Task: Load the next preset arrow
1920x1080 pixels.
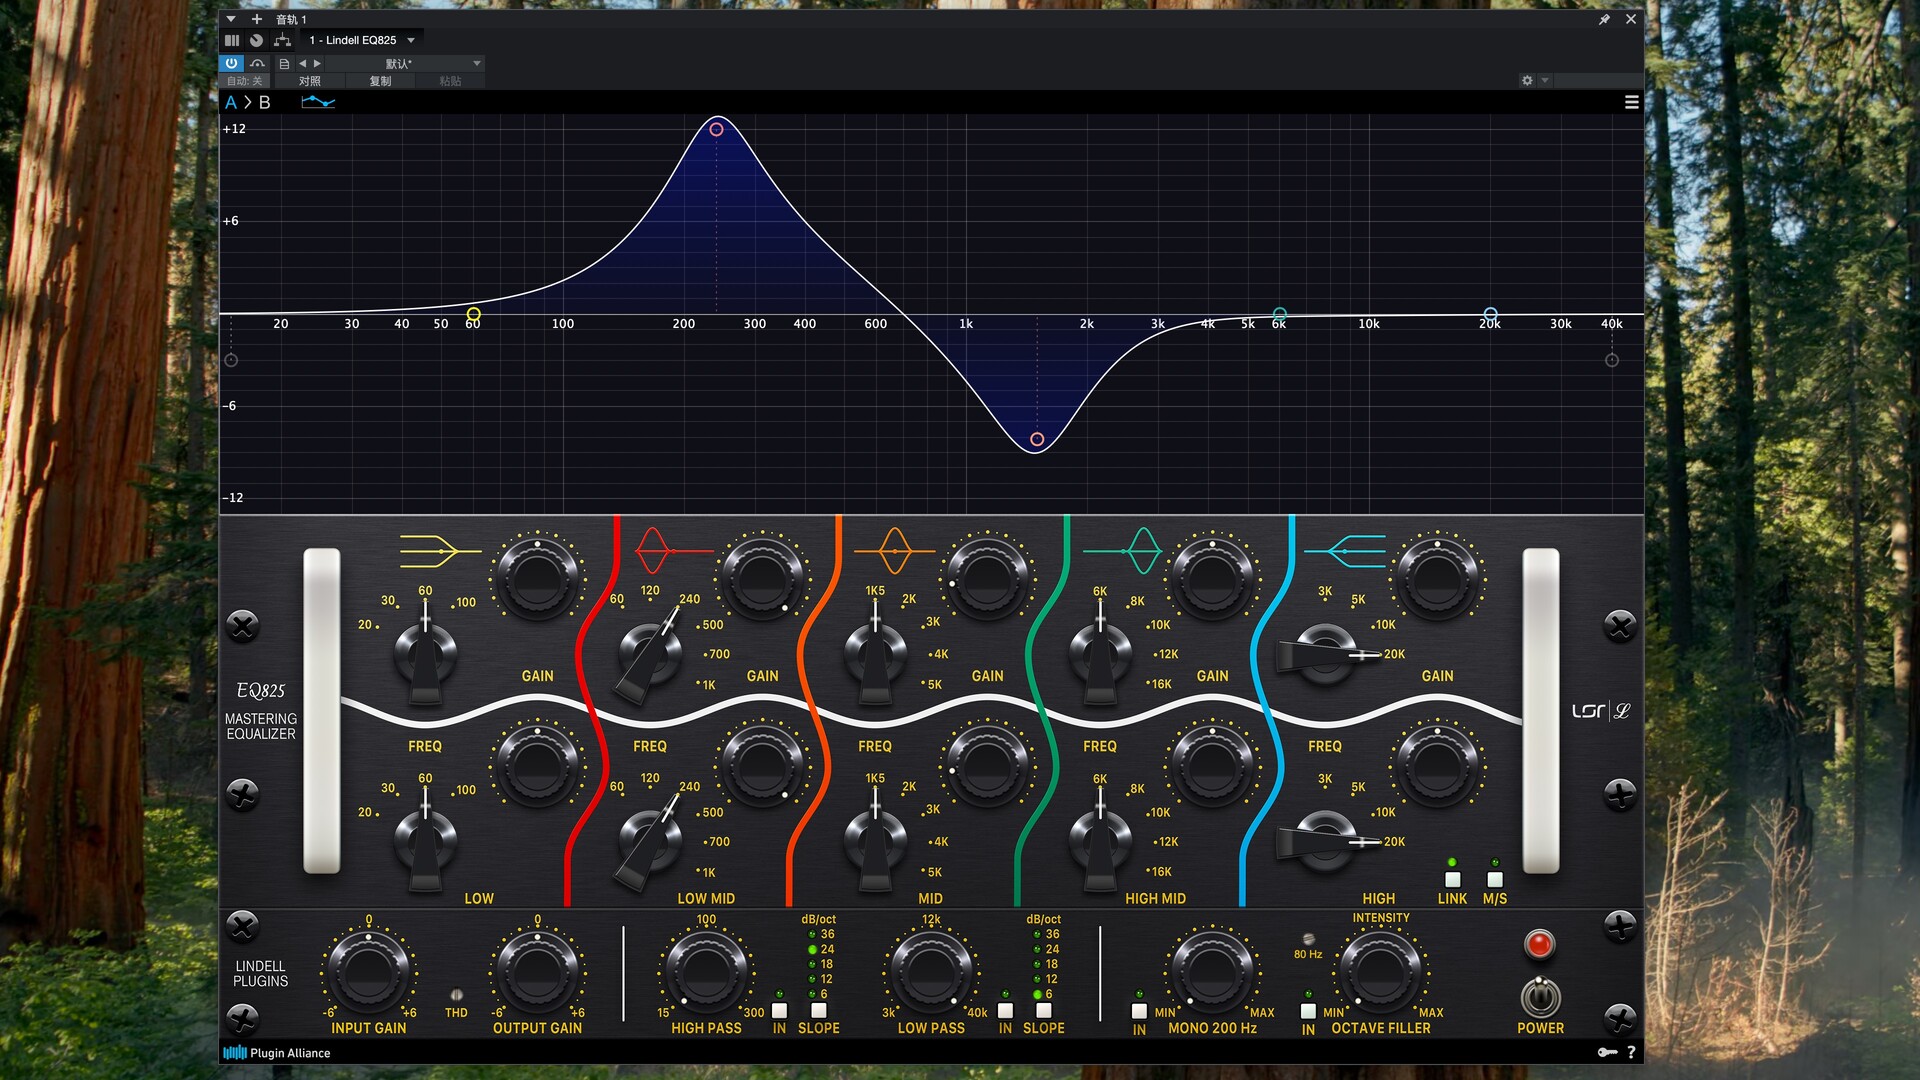Action: [317, 63]
